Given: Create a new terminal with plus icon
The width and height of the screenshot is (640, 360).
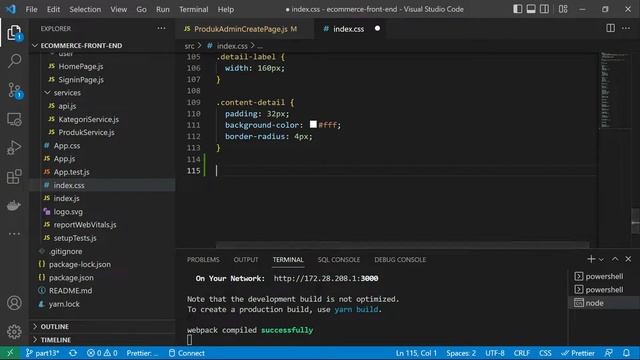Looking at the screenshot, I should coord(591,259).
